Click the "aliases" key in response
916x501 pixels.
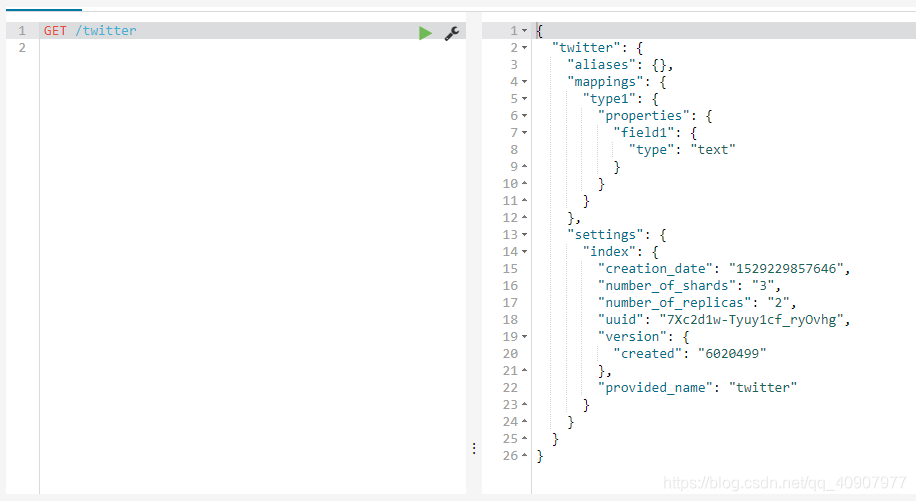[601, 65]
